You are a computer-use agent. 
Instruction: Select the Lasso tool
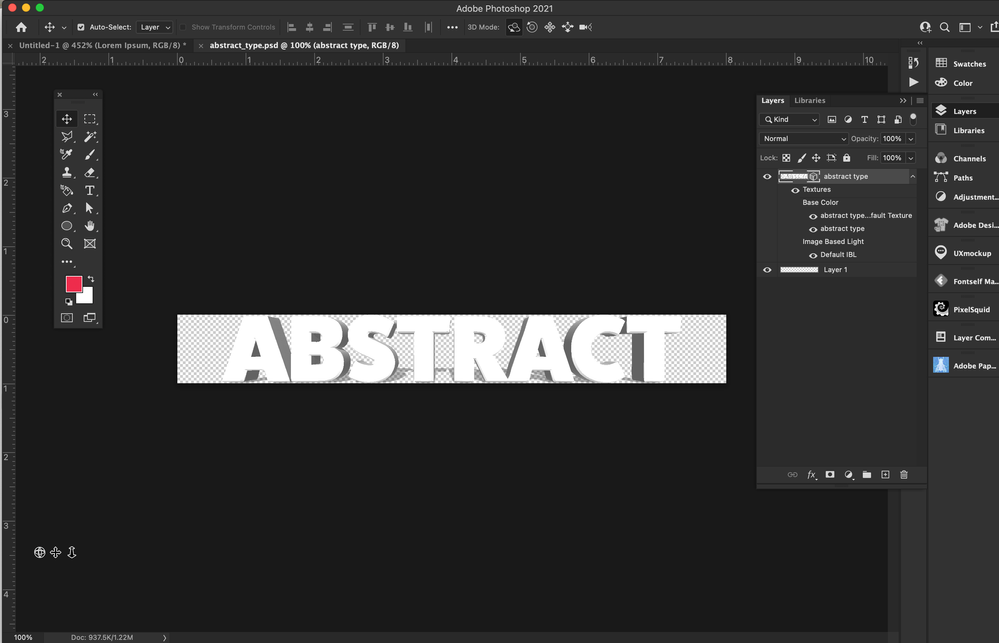(x=67, y=136)
